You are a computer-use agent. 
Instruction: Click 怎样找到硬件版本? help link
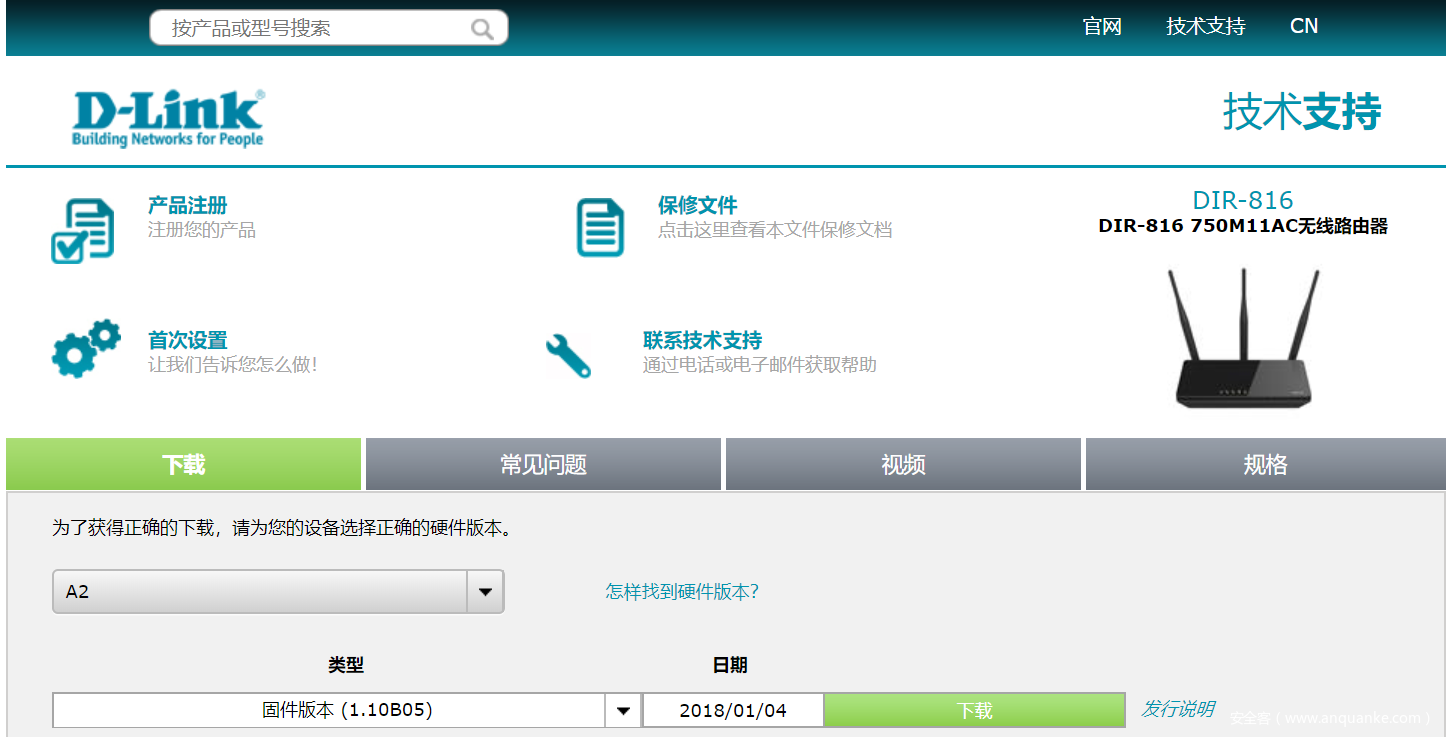click(x=682, y=592)
